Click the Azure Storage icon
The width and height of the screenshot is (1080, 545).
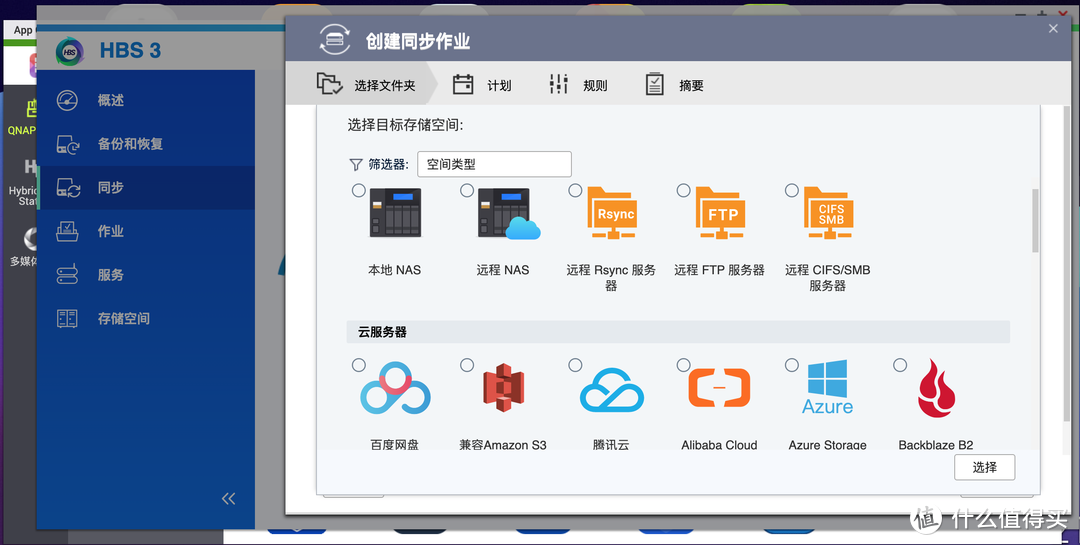(x=828, y=387)
